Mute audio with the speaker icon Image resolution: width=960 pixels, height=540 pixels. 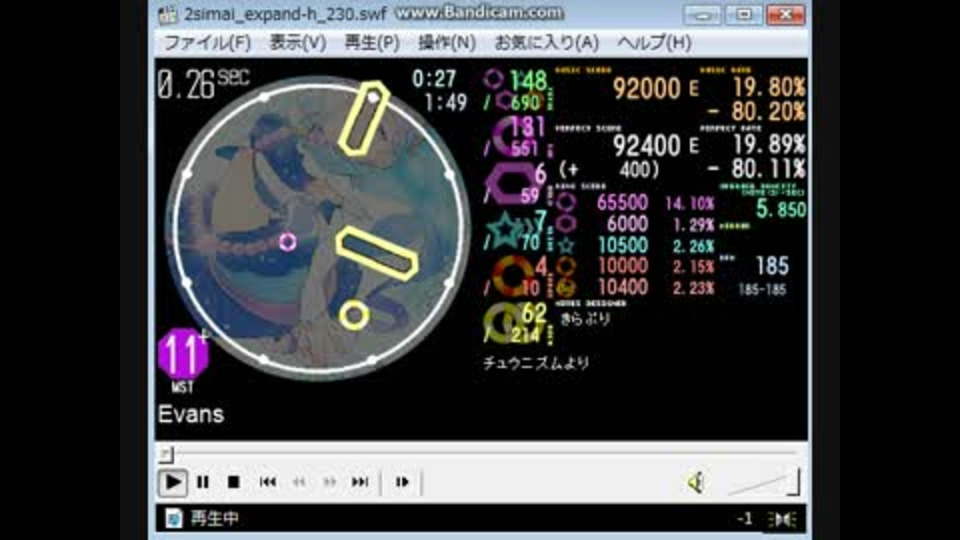(696, 483)
